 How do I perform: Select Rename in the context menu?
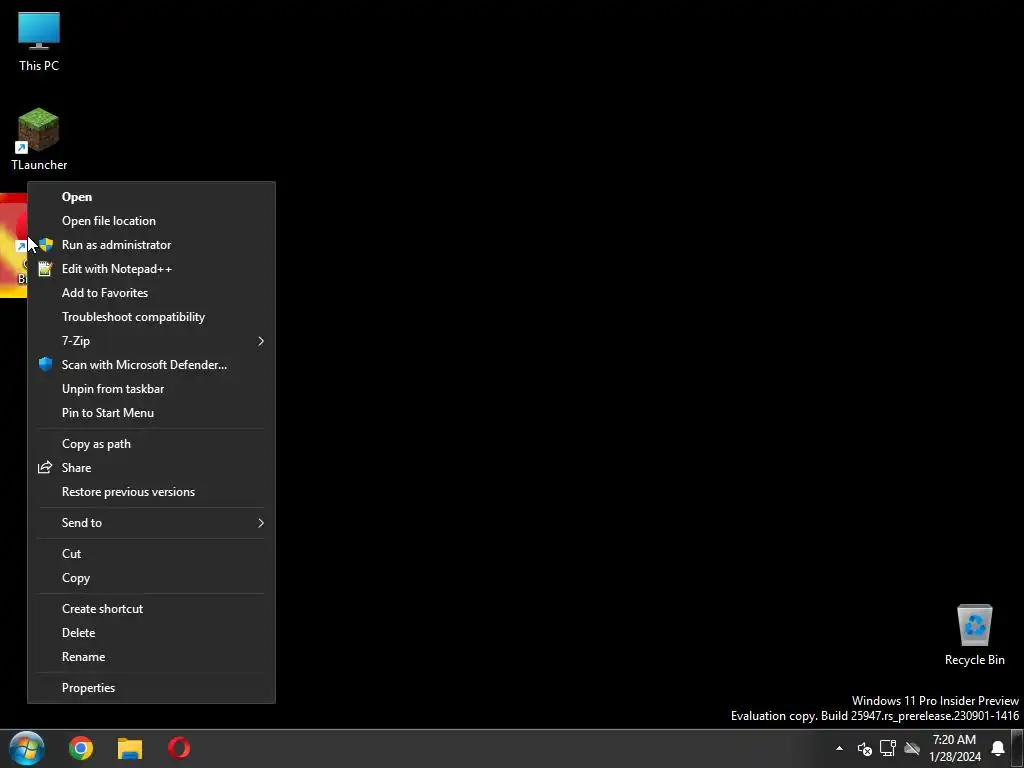[x=151, y=657]
